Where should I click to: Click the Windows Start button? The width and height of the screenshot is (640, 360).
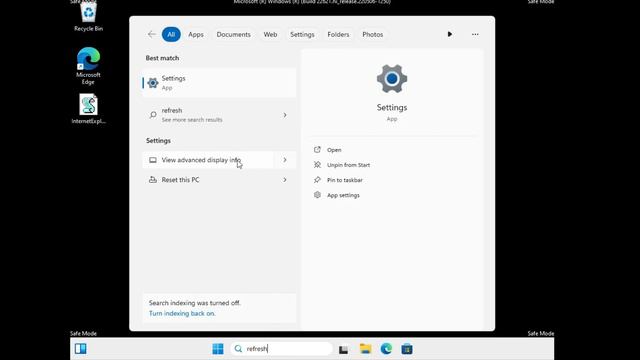(218, 349)
